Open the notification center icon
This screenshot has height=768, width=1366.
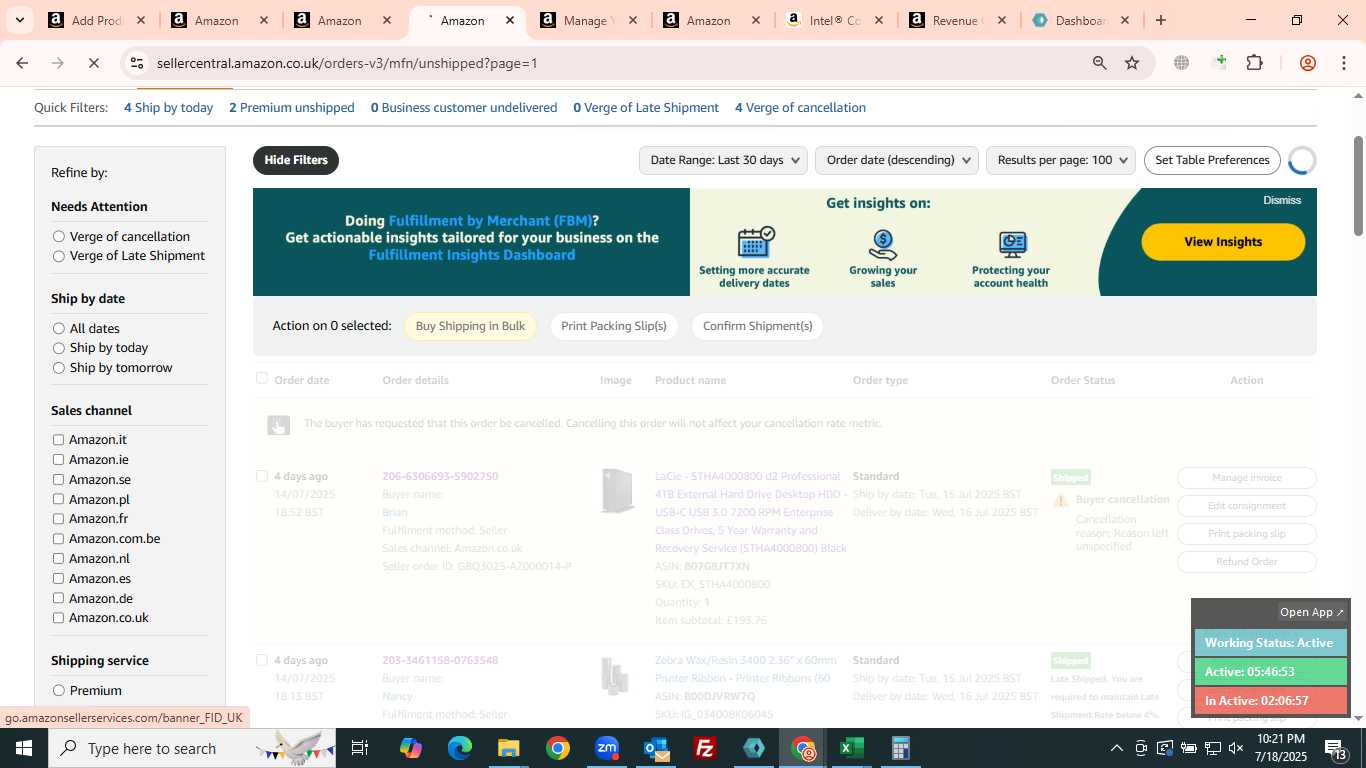click(1337, 748)
